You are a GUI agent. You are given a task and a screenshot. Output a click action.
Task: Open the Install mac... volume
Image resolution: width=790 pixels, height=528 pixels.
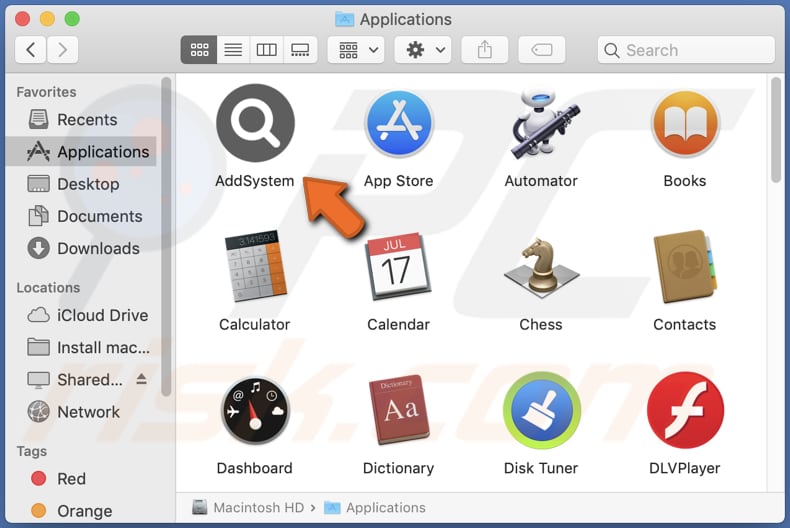coord(83,348)
